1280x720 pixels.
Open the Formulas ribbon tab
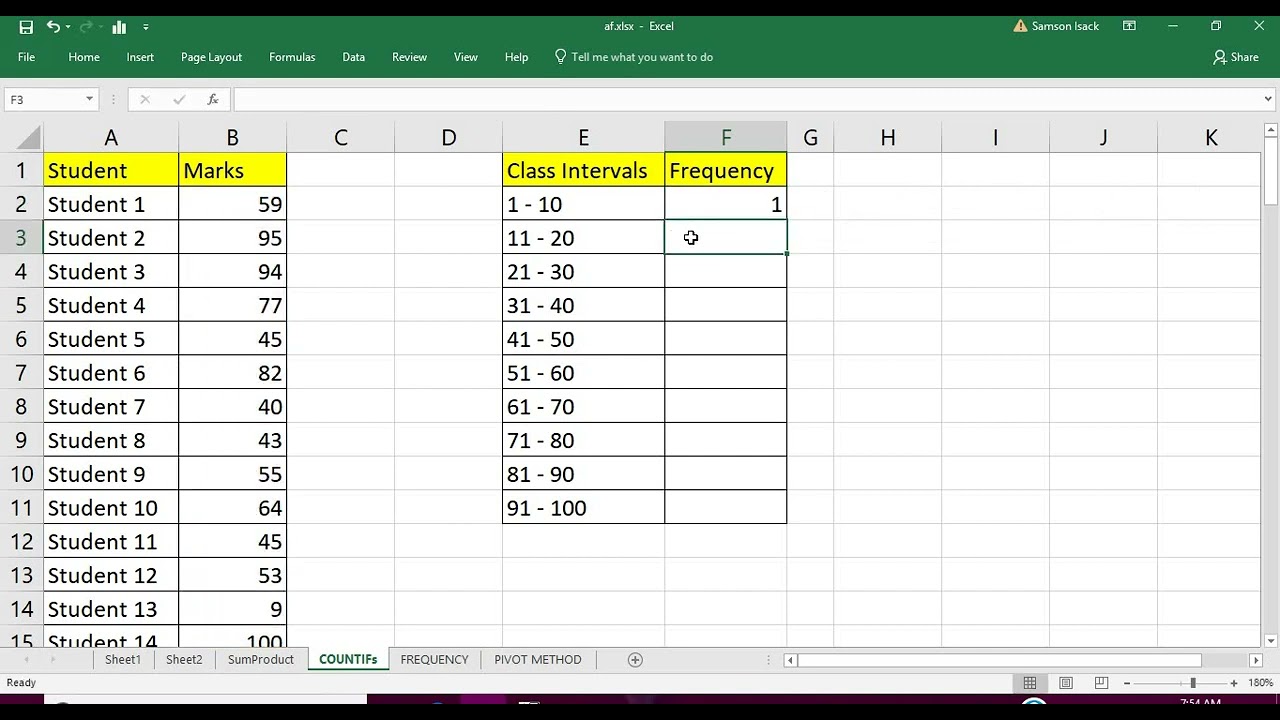[x=292, y=57]
